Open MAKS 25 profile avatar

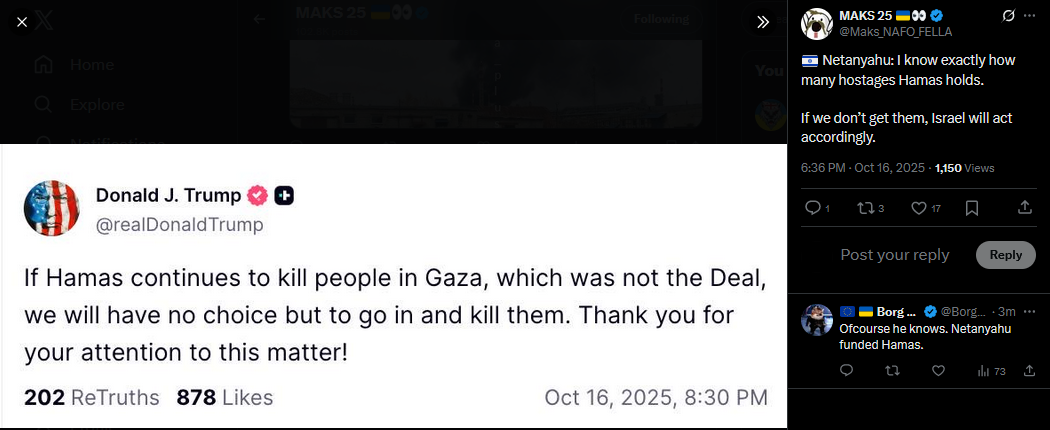[x=816, y=23]
